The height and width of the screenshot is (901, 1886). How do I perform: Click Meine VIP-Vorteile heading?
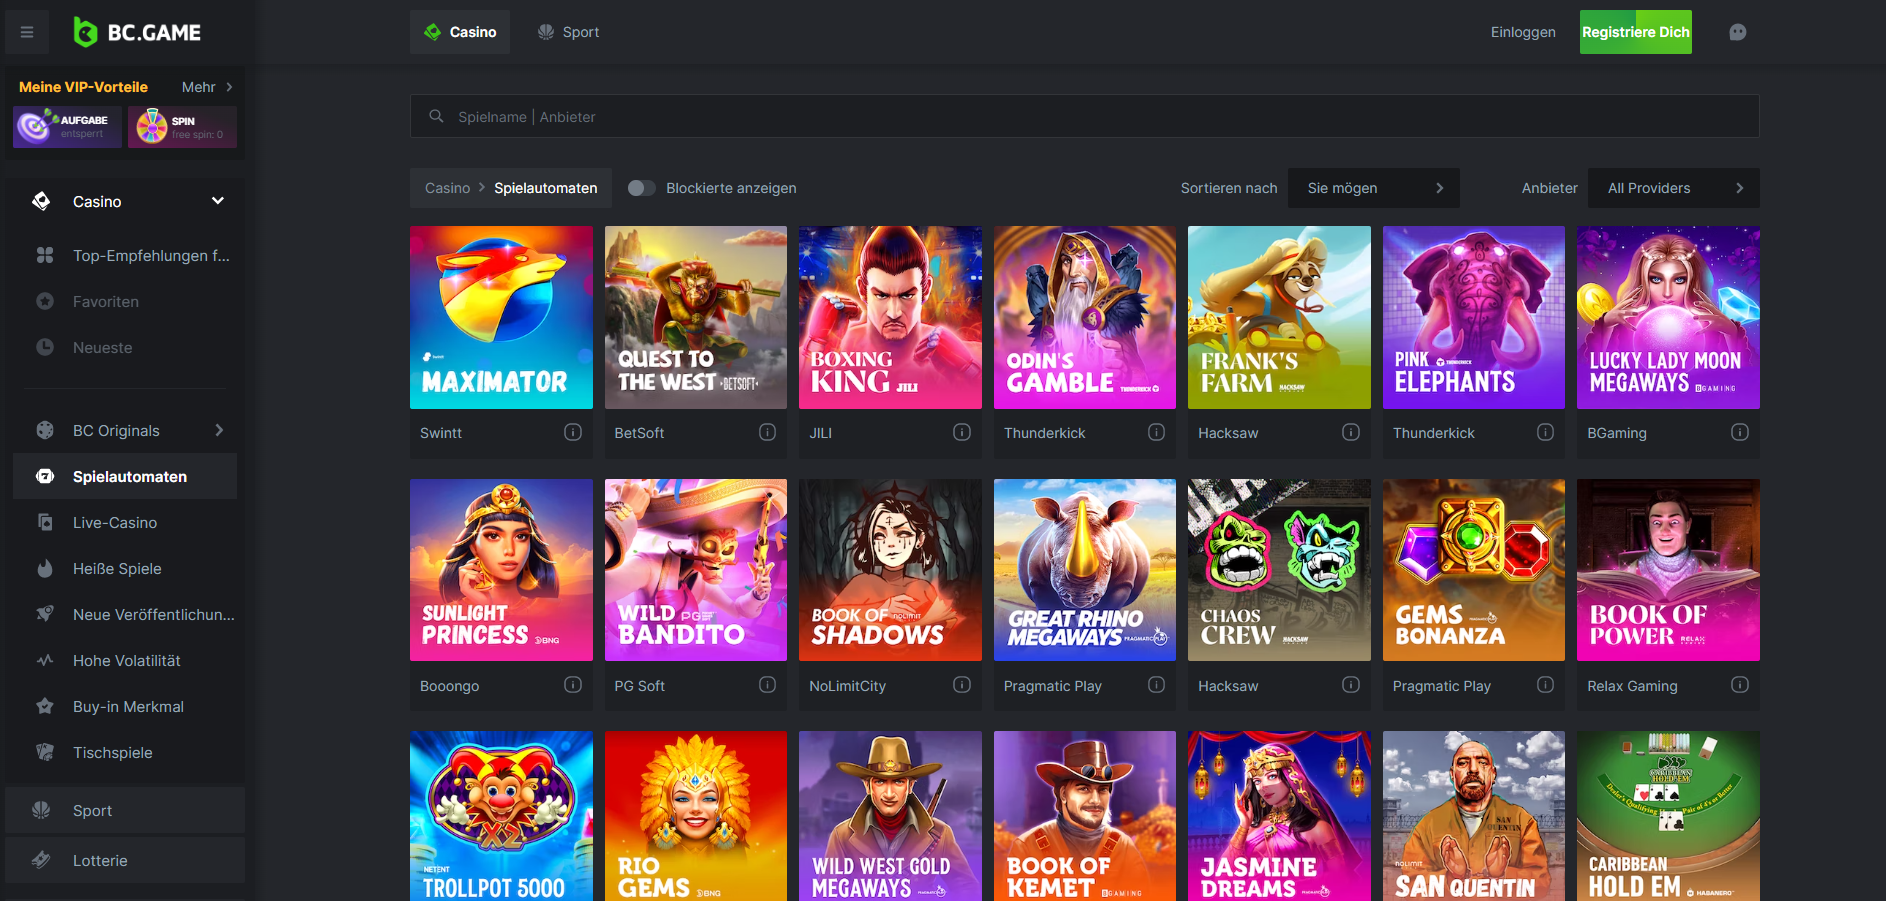pos(83,87)
